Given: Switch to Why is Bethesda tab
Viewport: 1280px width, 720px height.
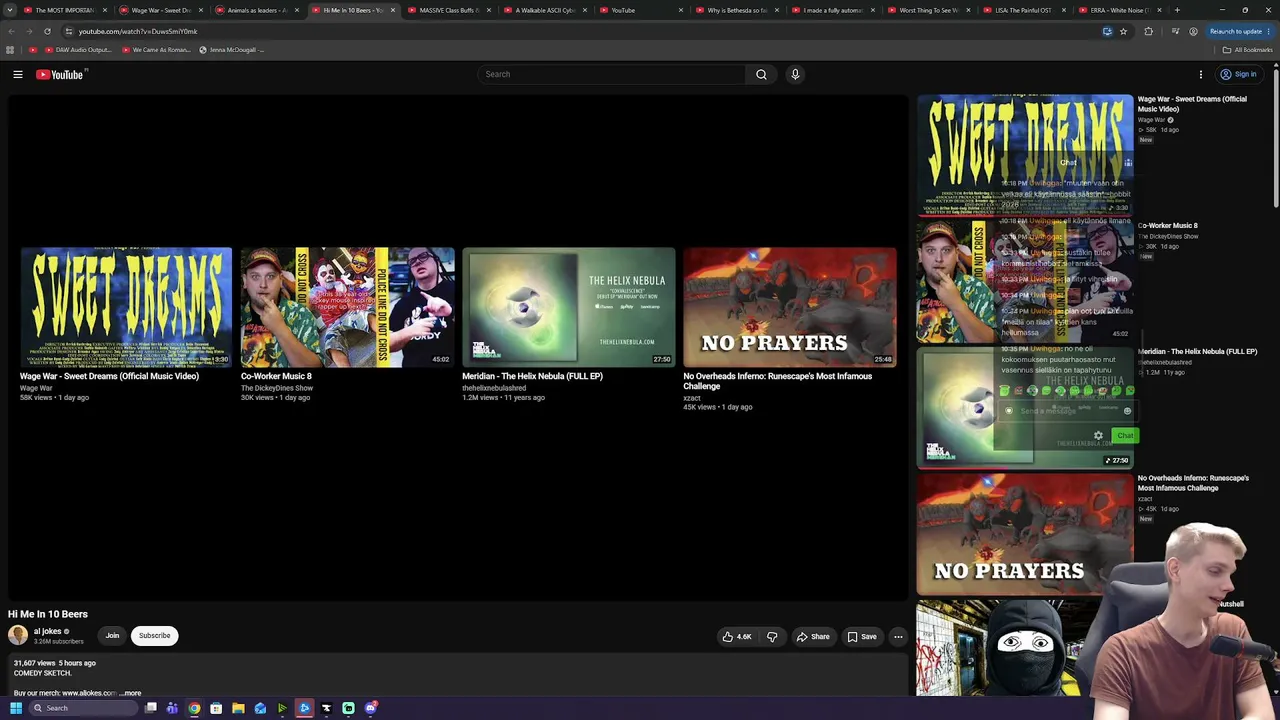Looking at the screenshot, I should pos(736,10).
